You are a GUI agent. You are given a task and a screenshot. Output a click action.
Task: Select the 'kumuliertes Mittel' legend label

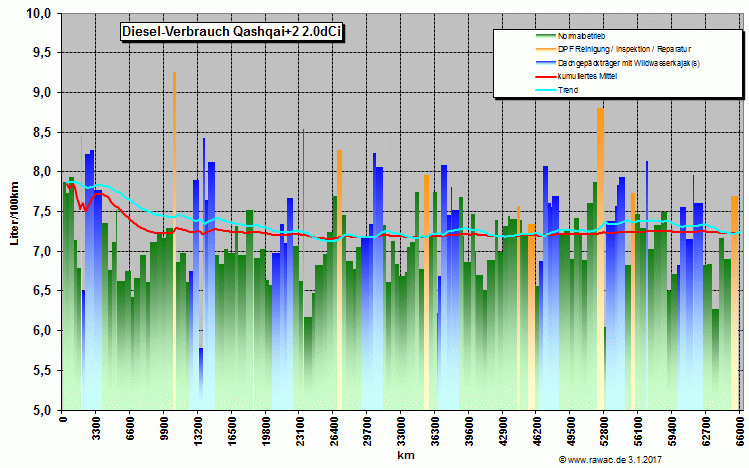pos(587,76)
